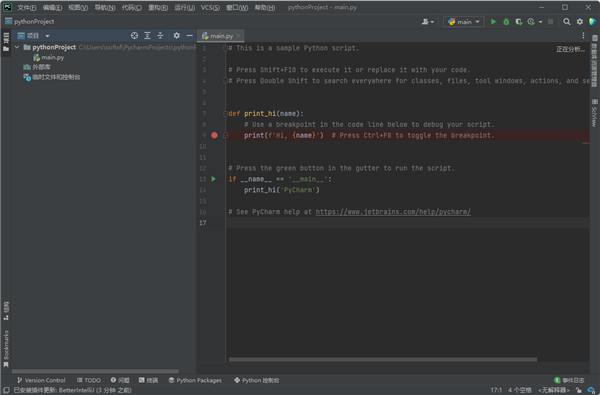Click the fold end marker at line 9
The width and height of the screenshot is (600, 395).
tap(225, 135)
